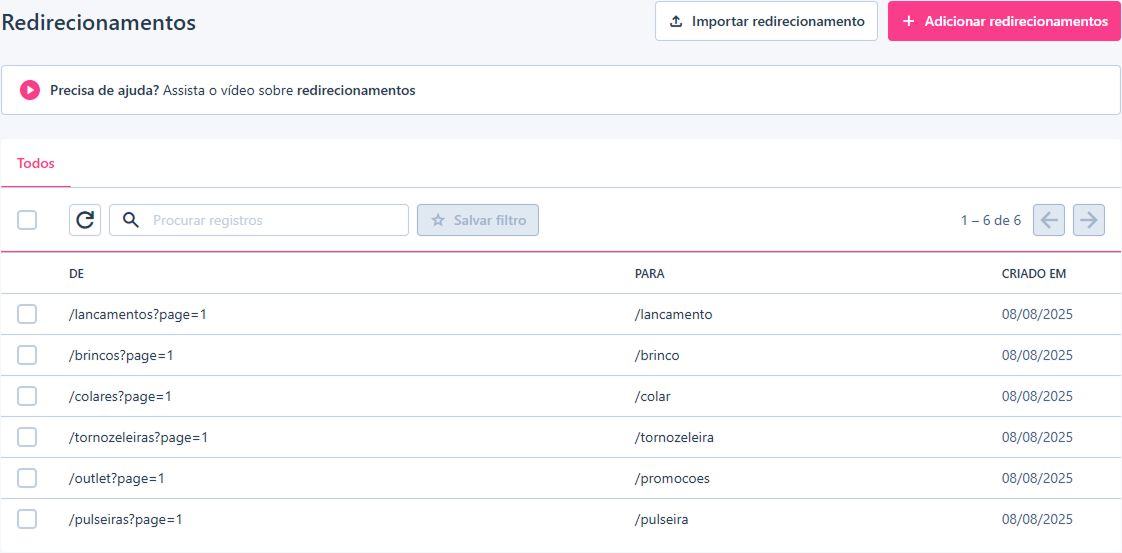Click the refresh records icon

[x=84, y=220]
